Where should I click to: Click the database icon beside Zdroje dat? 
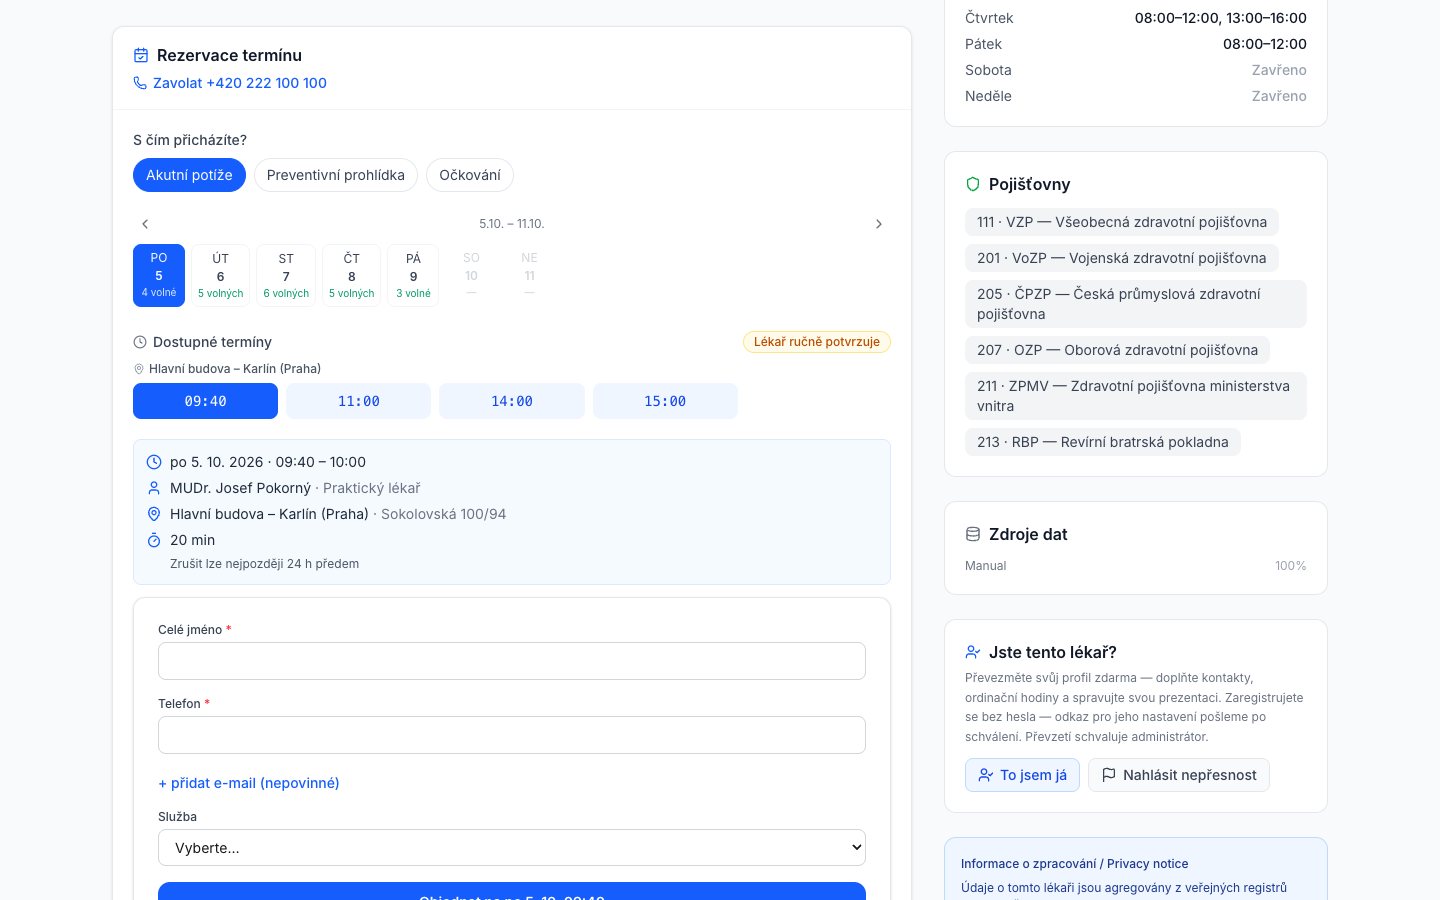tap(973, 534)
